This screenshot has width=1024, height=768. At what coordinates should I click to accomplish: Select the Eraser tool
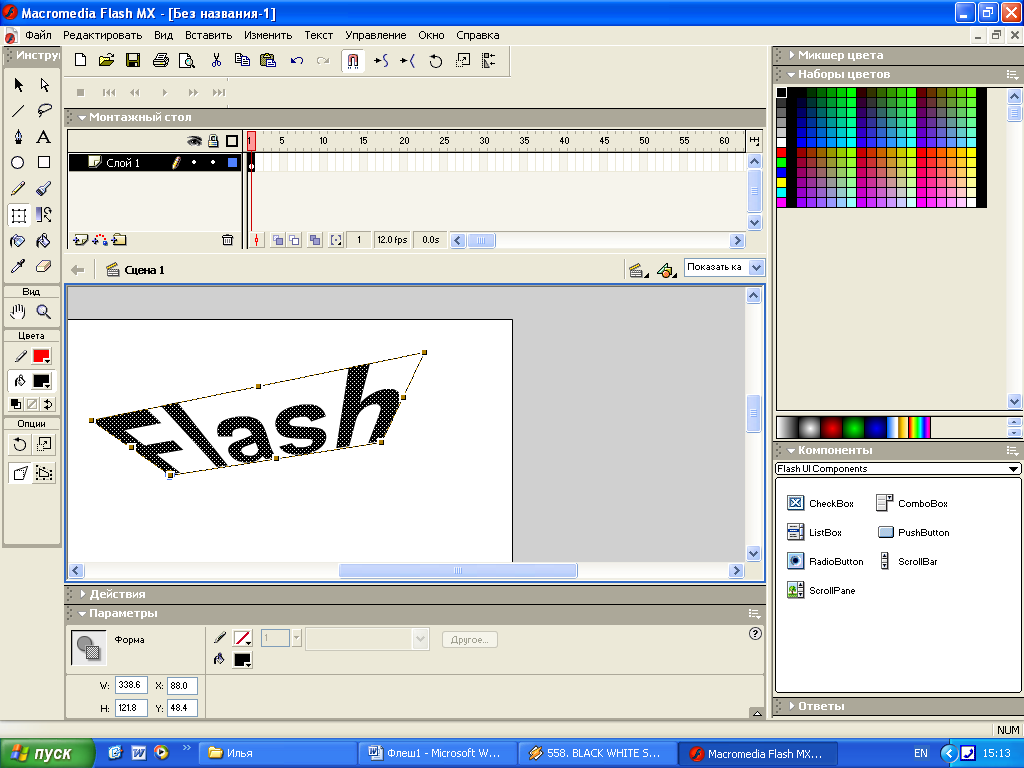(44, 266)
